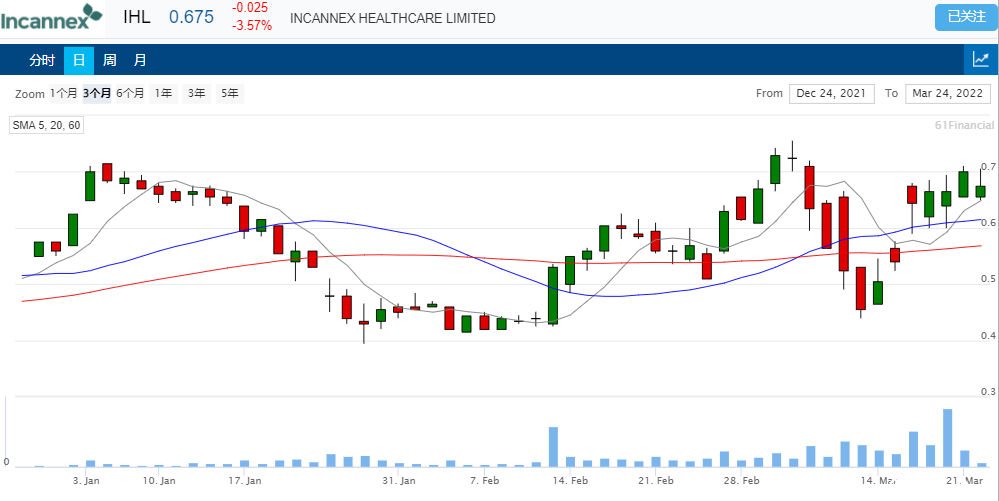Set zoom range to 5年
The height and width of the screenshot is (501, 999).
click(229, 93)
